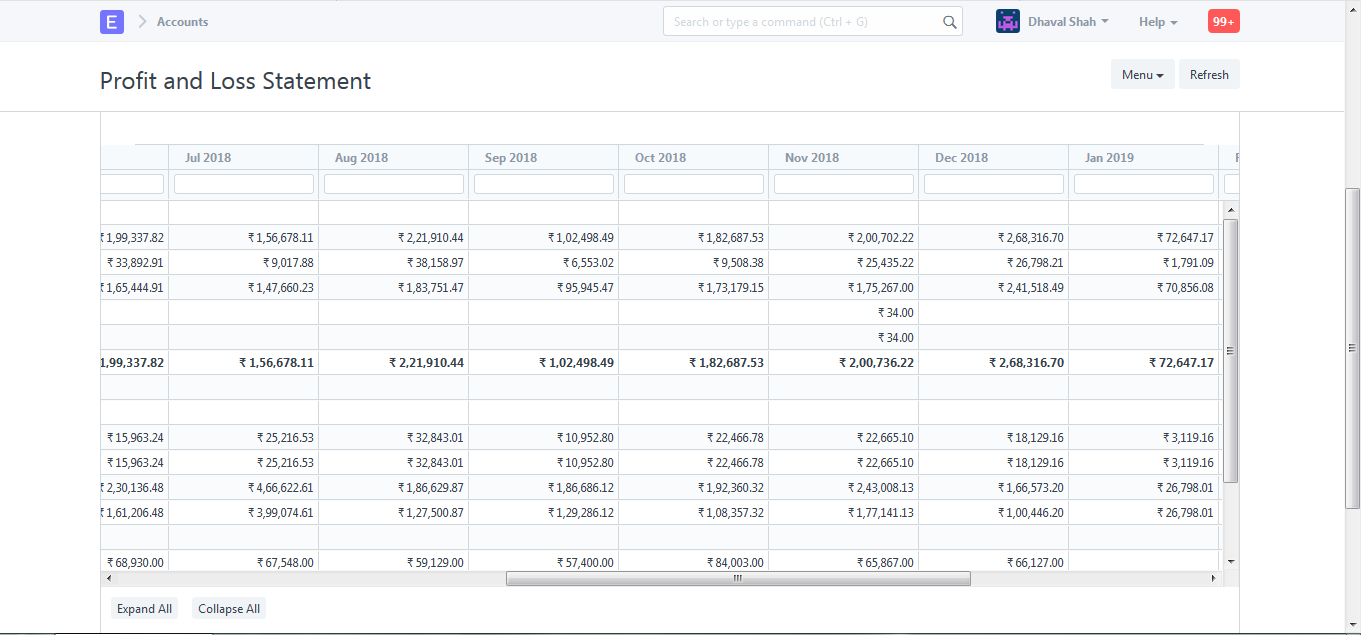Image resolution: width=1361 pixels, height=635 pixels.
Task: Click the Oct 2018 column header
Action: click(694, 158)
